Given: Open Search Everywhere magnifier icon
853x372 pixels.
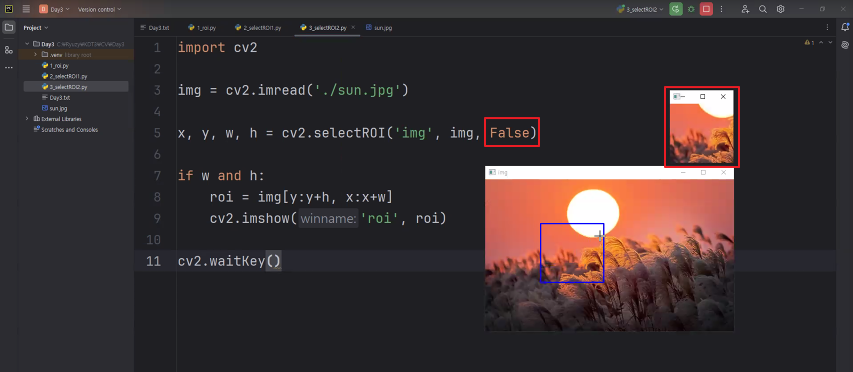Looking at the screenshot, I should click(x=763, y=9).
